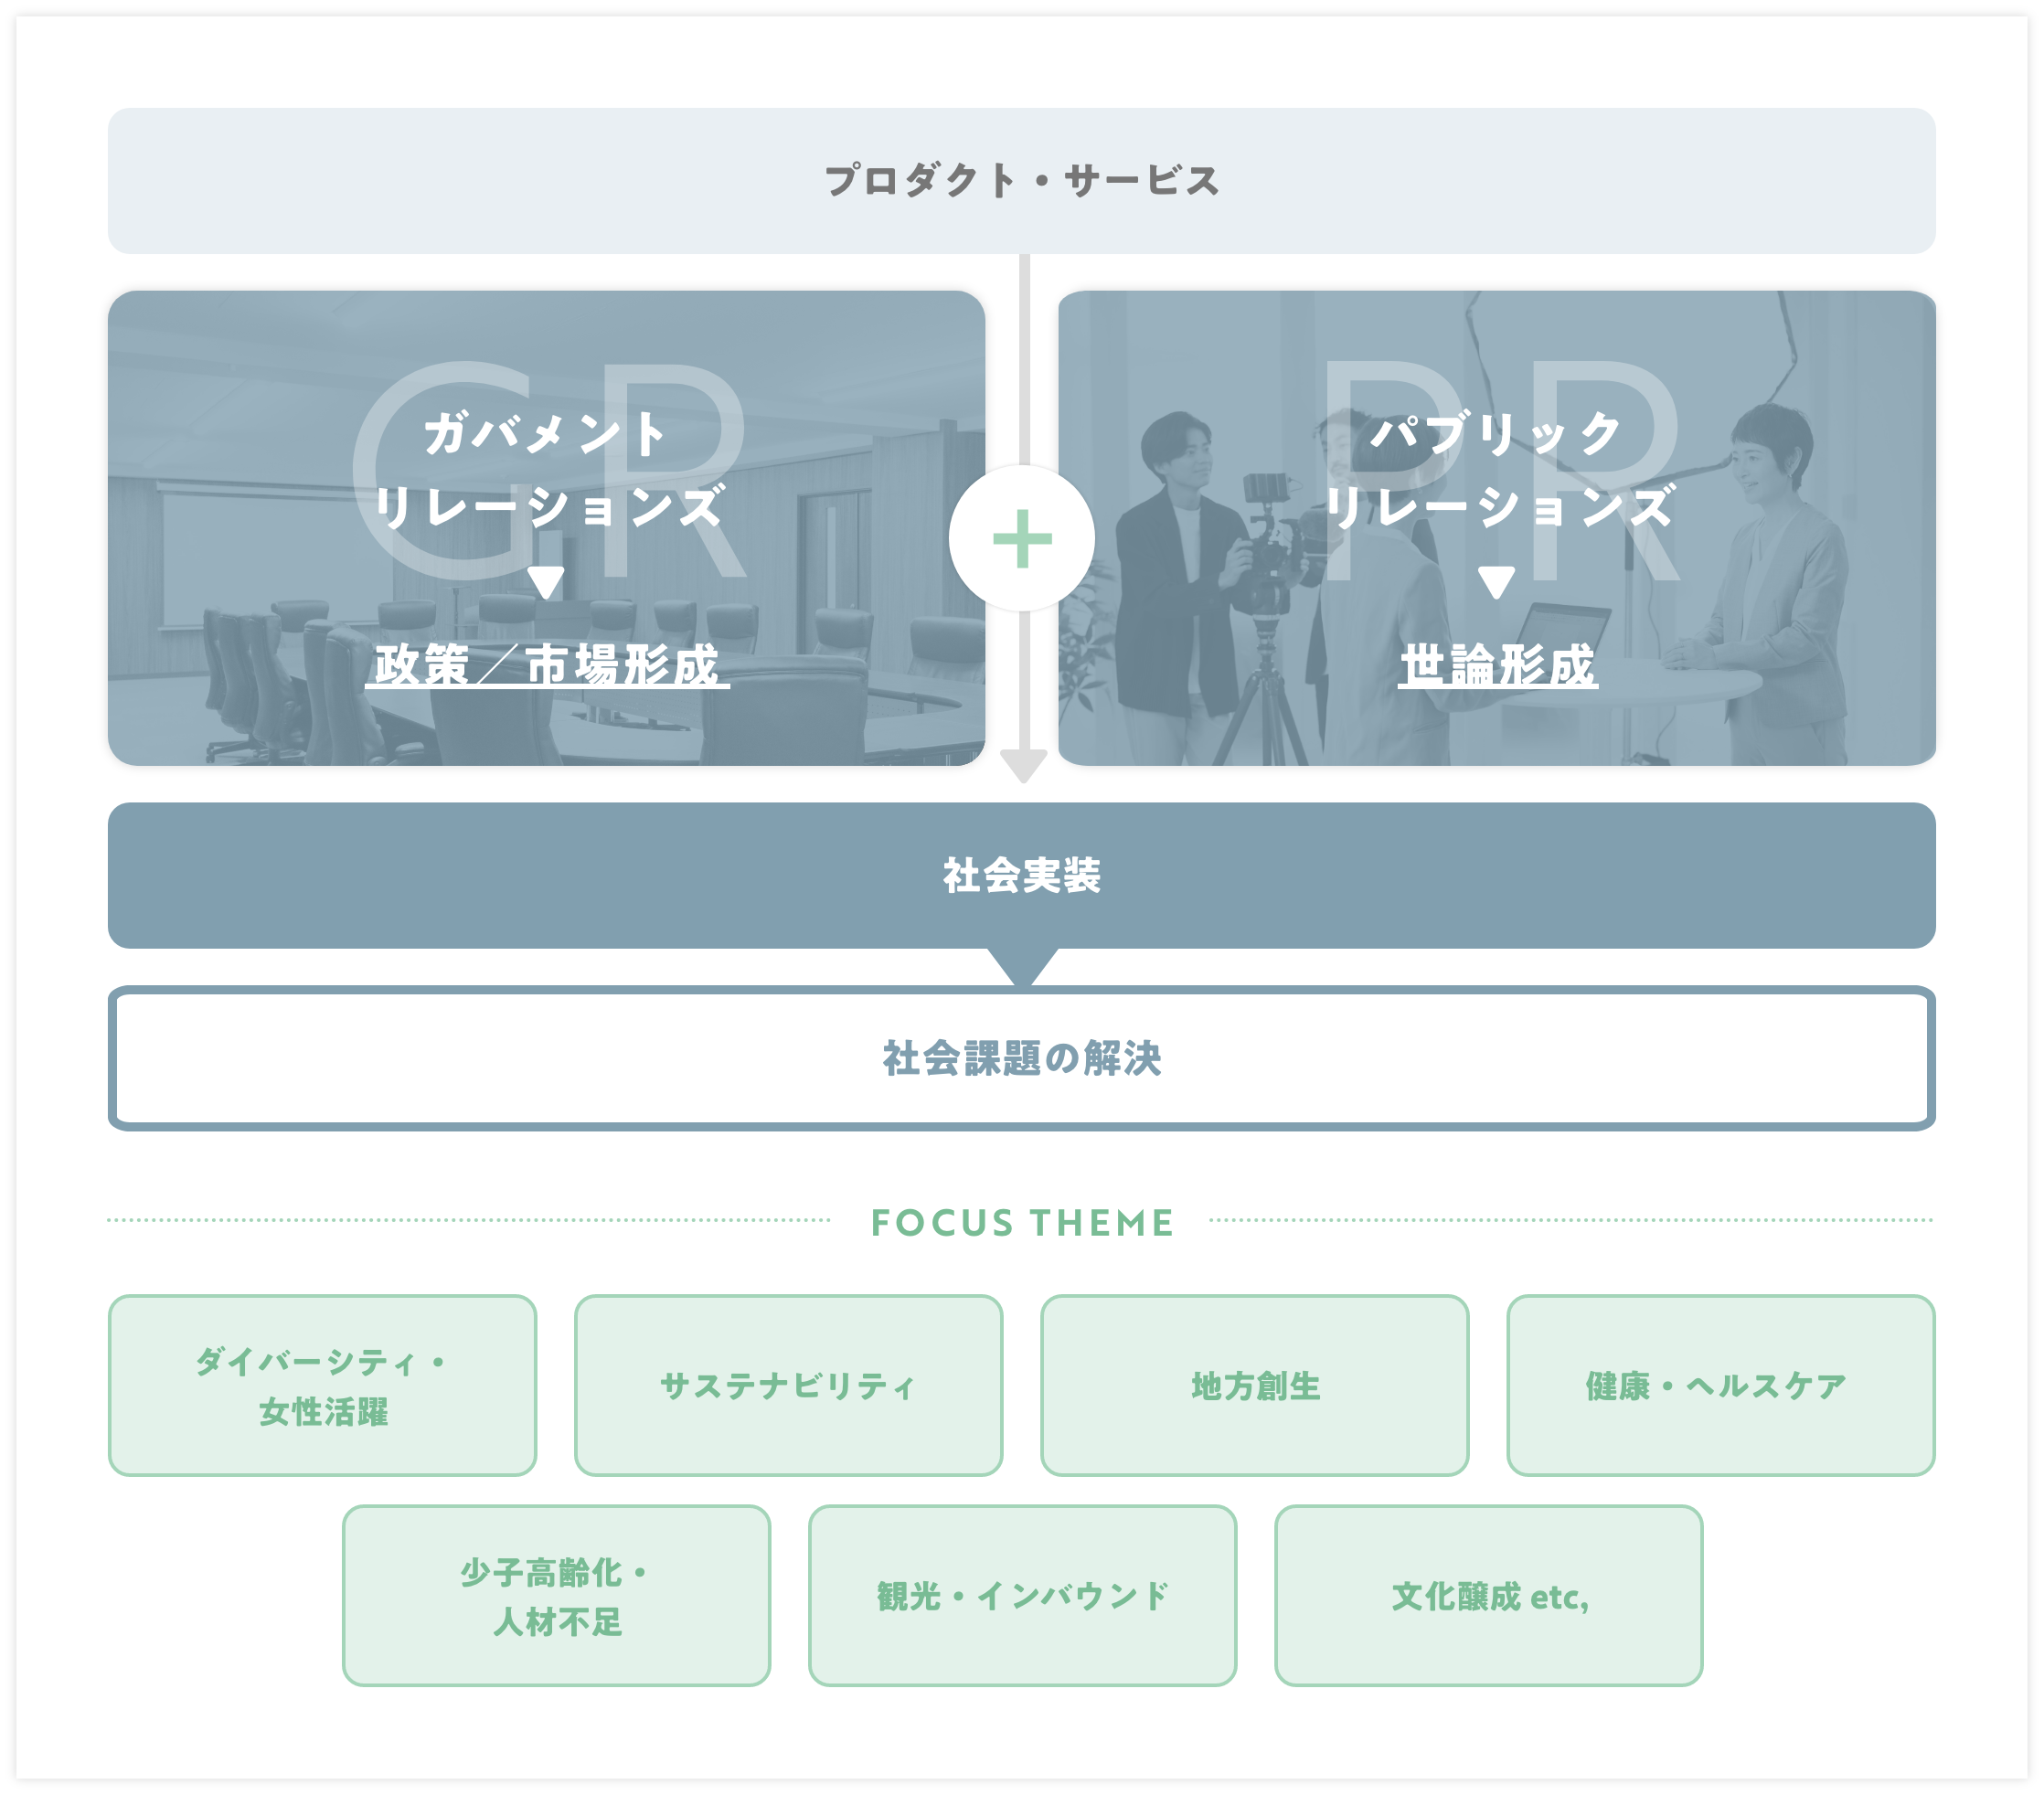Click the 社会課題の解決 box
The height and width of the screenshot is (1795, 2044).
coord(1021,1058)
